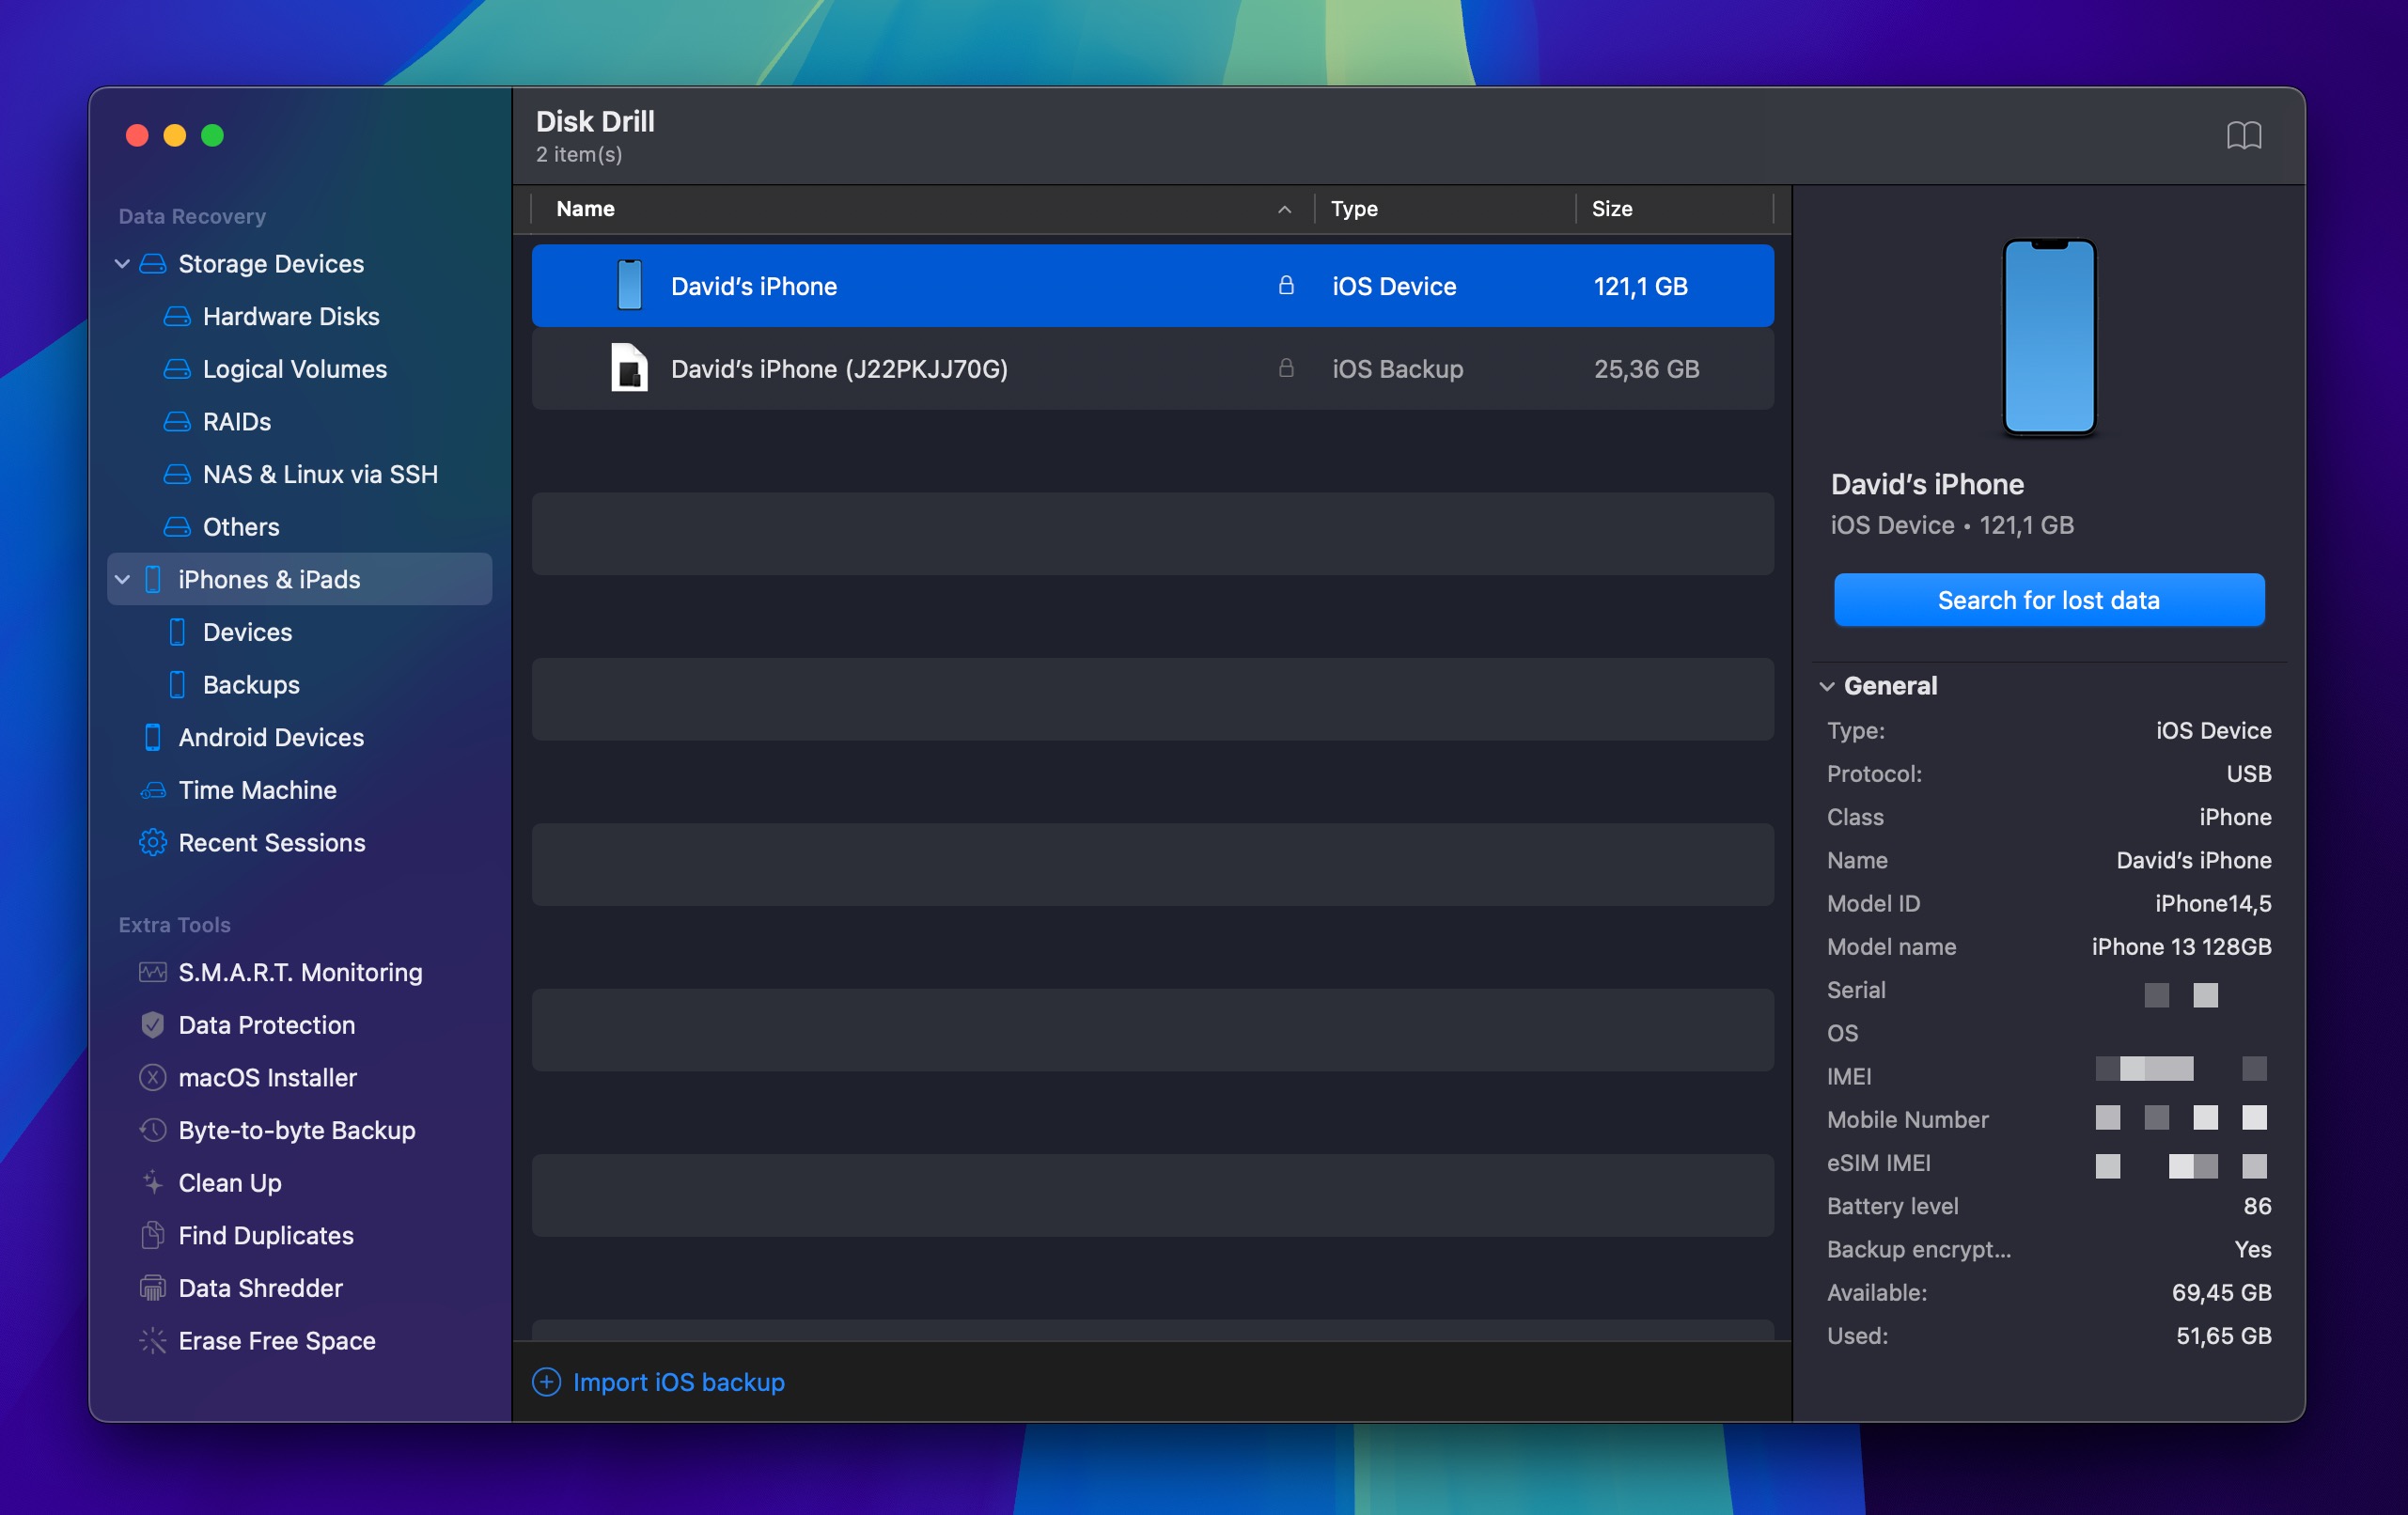Open the help book icon
The image size is (2408, 1515).
coord(2243,135)
